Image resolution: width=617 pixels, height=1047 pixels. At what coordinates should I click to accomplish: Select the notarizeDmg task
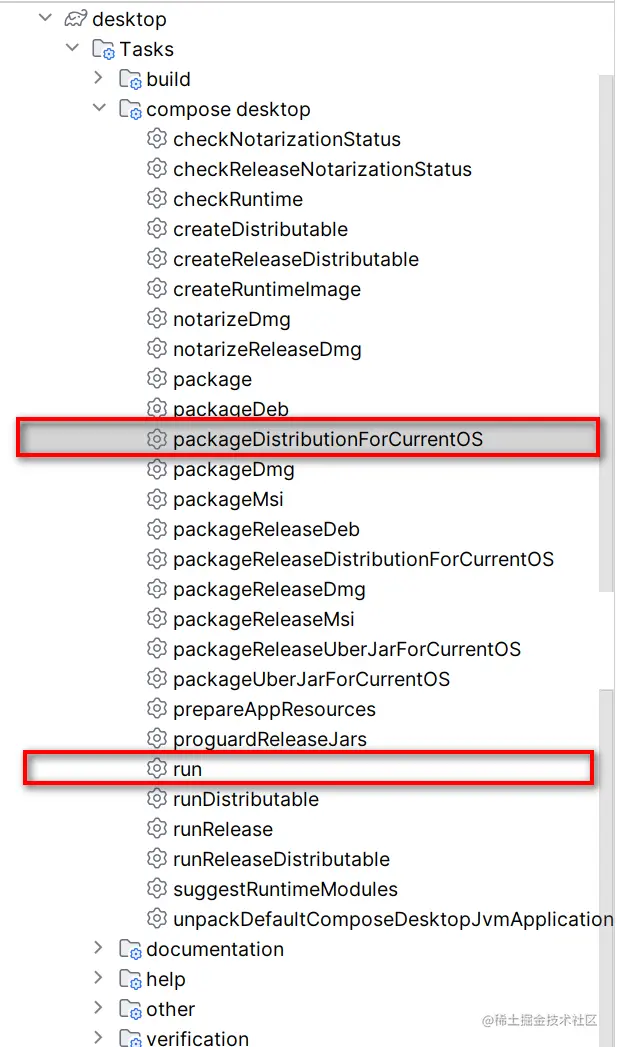(x=232, y=319)
